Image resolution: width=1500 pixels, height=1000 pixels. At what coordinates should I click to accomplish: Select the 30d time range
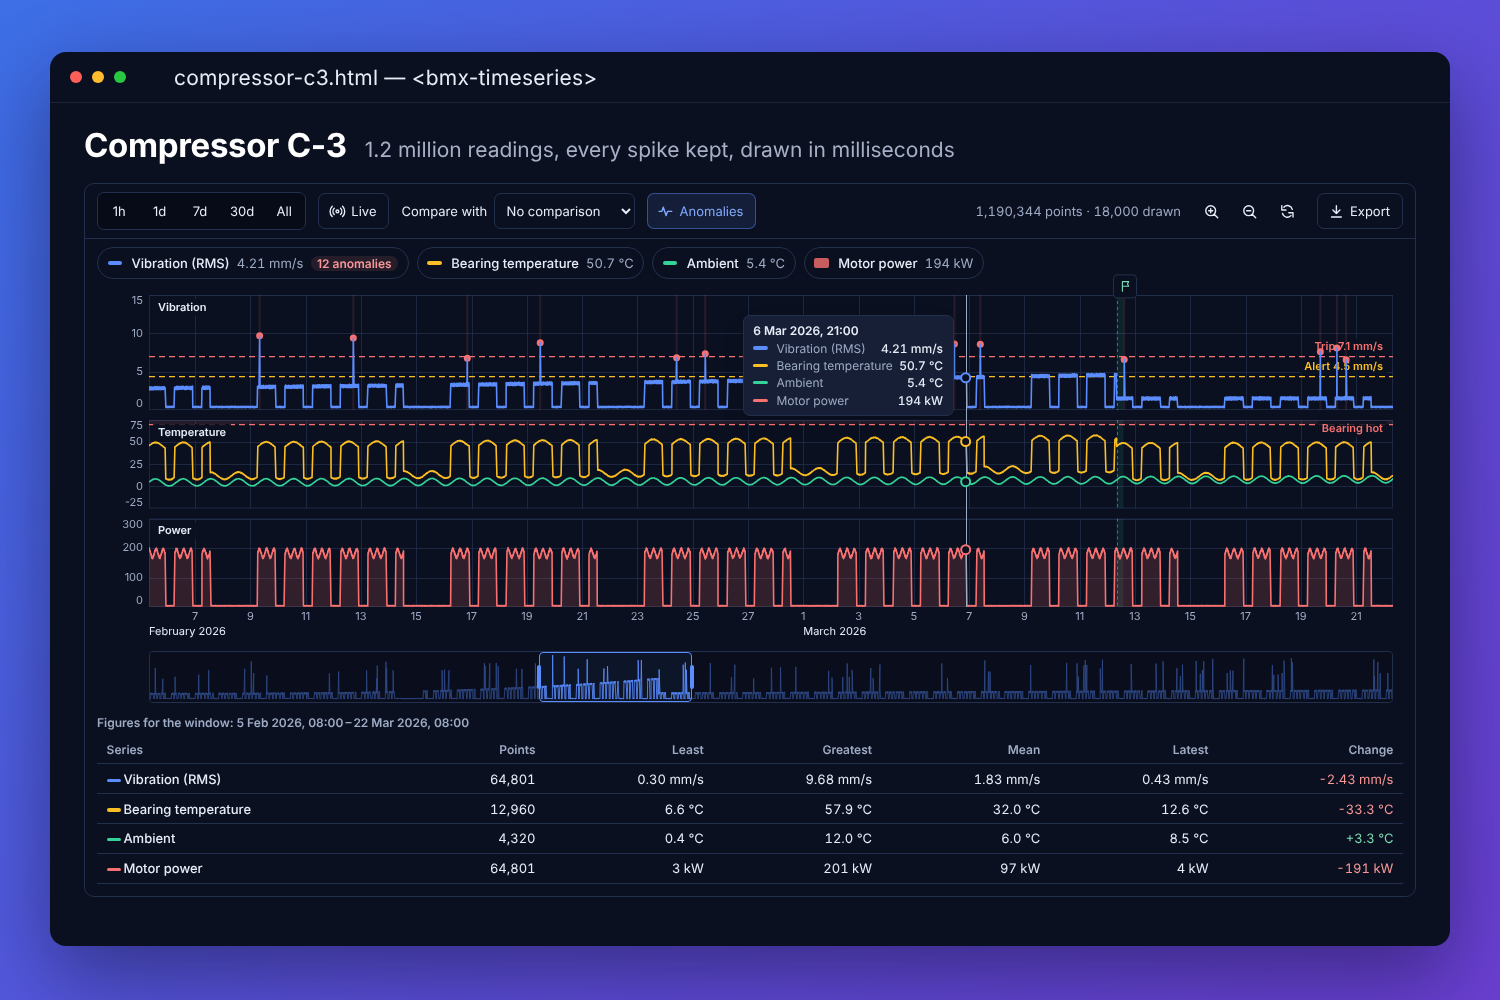tap(242, 212)
